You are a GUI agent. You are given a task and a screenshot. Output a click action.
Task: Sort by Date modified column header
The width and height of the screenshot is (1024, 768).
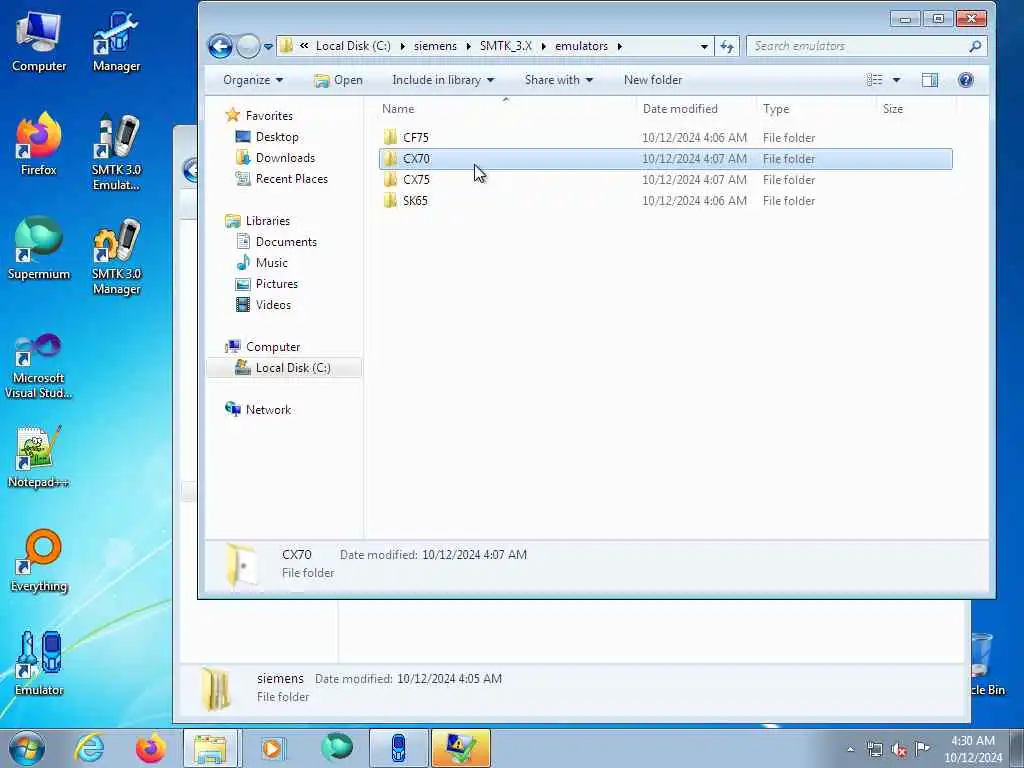(696, 109)
